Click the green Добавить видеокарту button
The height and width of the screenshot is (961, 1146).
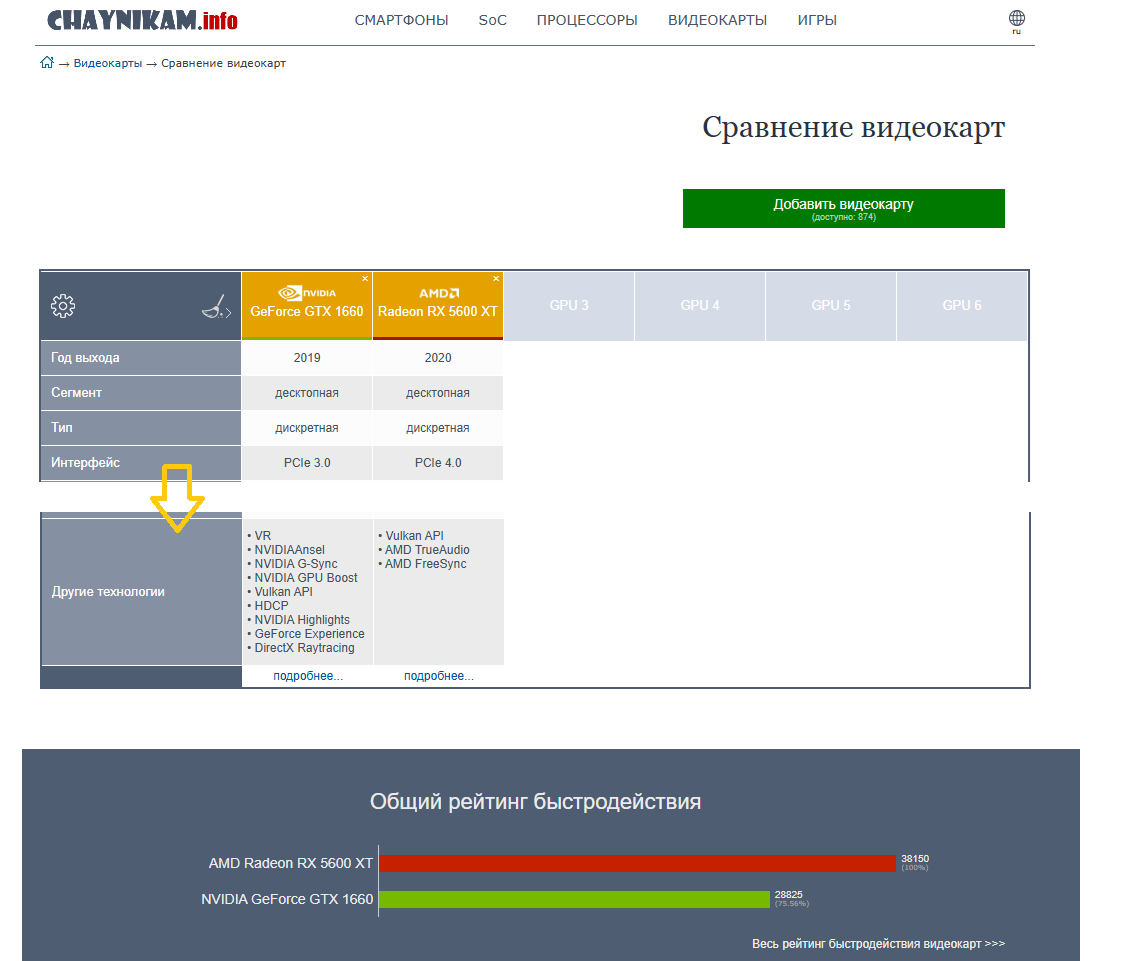(843, 208)
